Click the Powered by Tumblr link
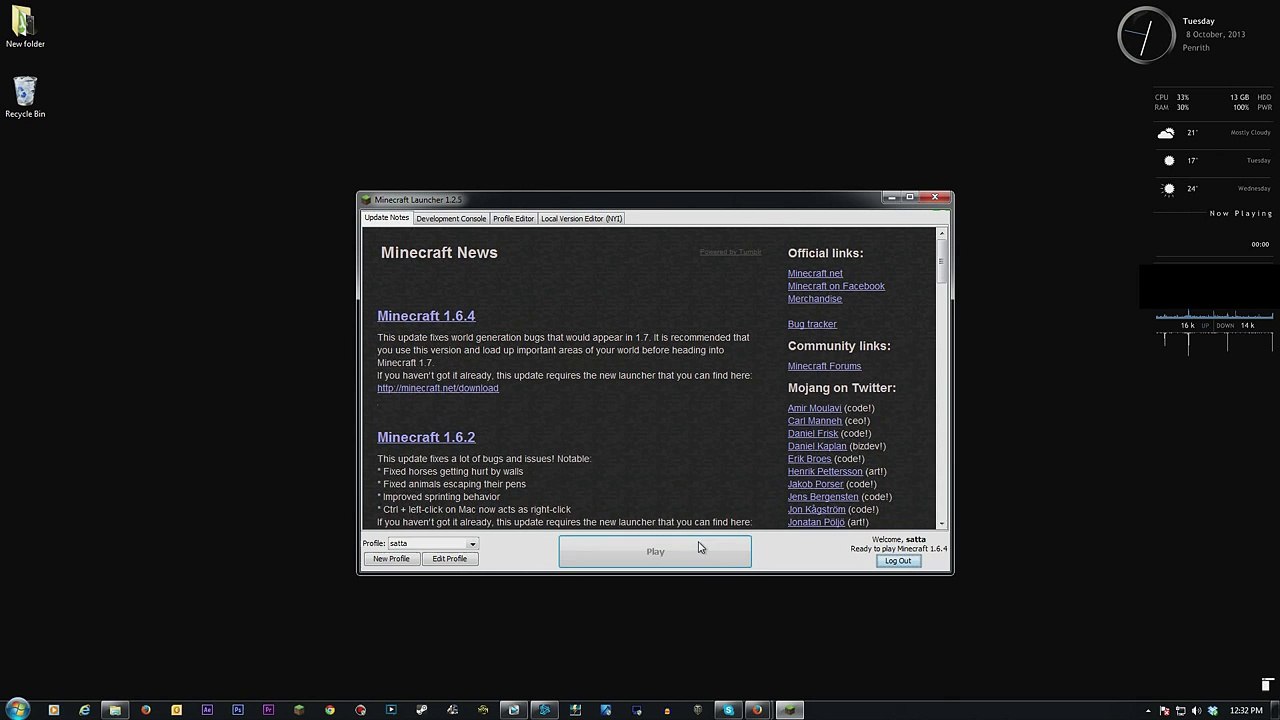1280x720 pixels. point(730,252)
